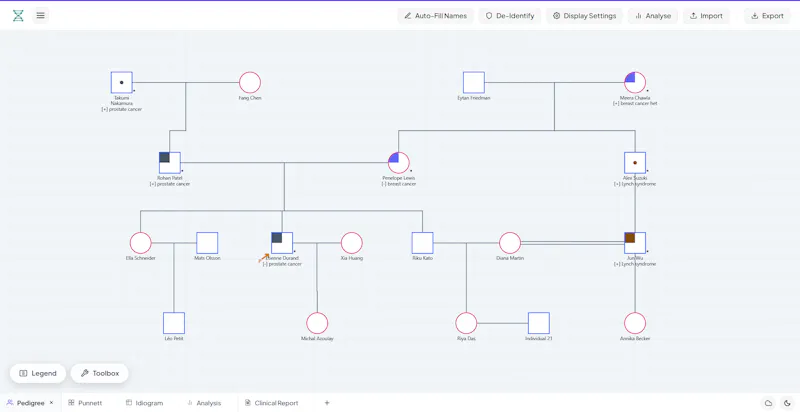800x412 pixels.
Task: Add a new tab with plus
Action: tap(327, 403)
